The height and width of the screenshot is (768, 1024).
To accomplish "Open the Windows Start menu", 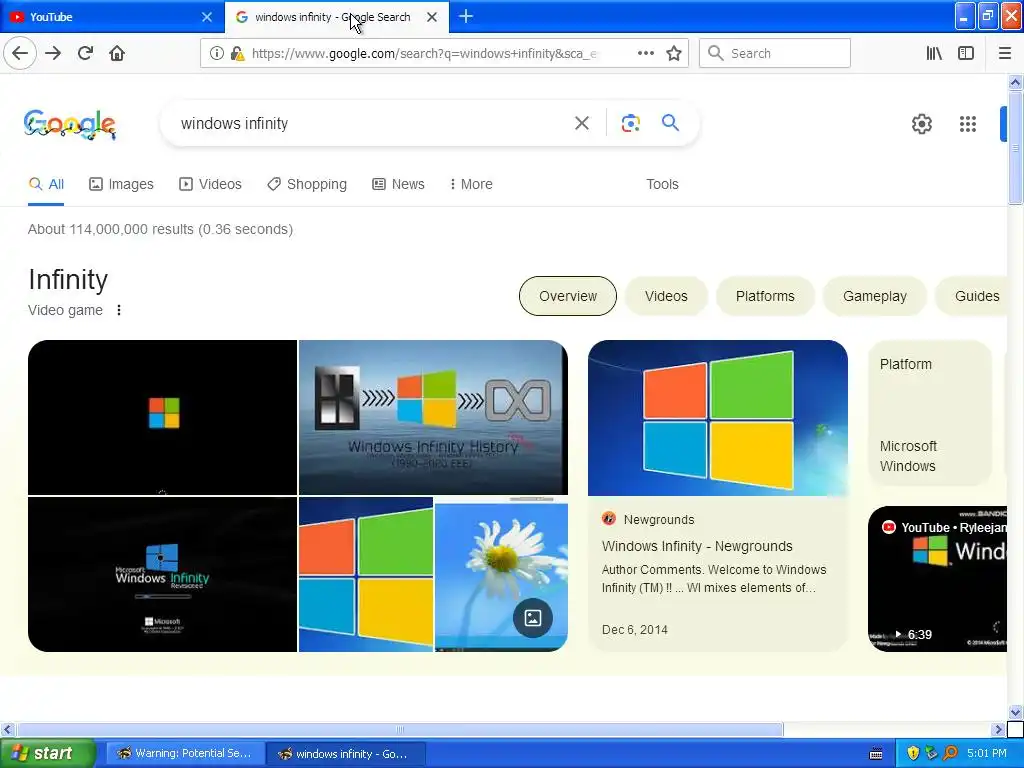I will pyautogui.click(x=48, y=754).
